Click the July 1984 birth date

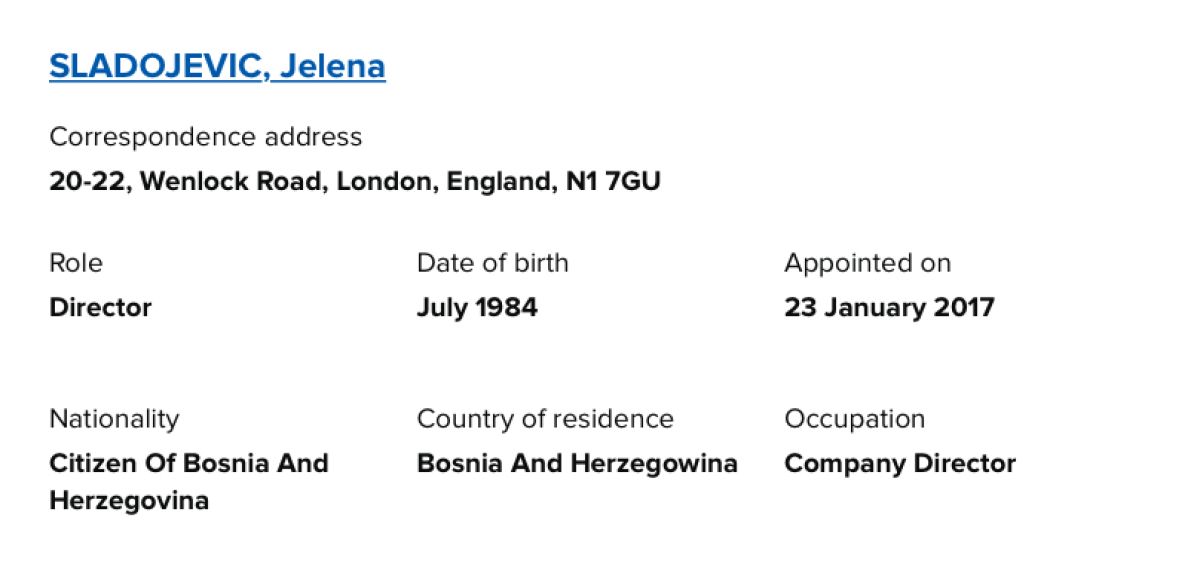coord(477,307)
